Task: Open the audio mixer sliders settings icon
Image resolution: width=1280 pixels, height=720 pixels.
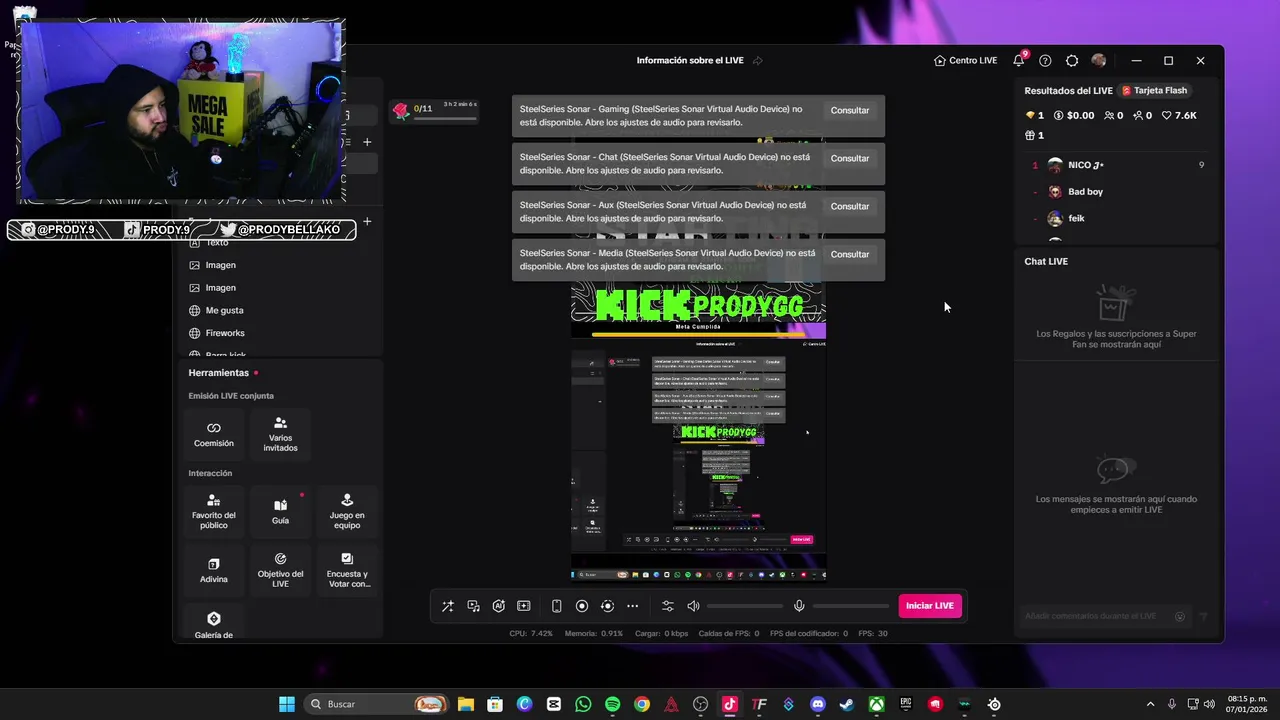Action: pyautogui.click(x=668, y=606)
